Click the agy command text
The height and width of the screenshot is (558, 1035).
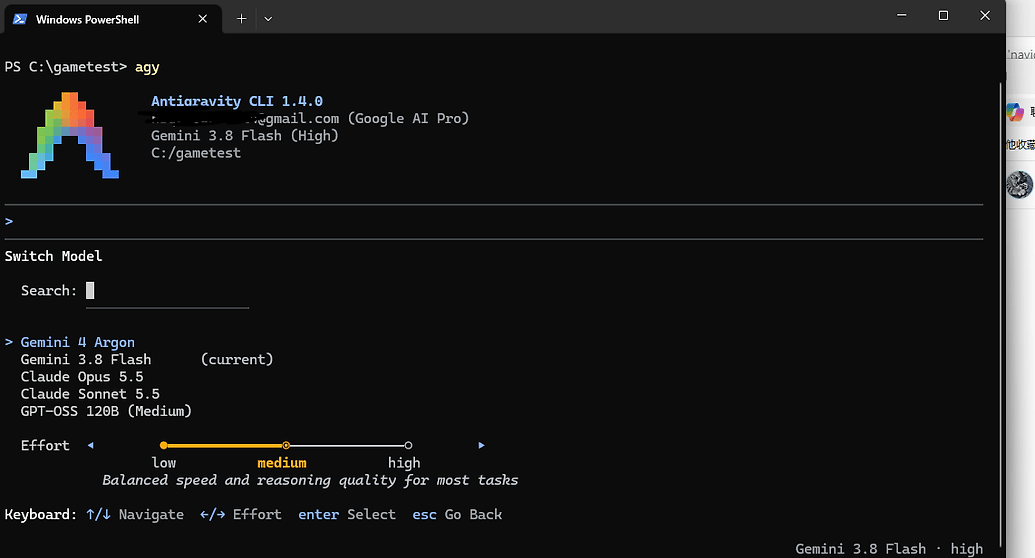coord(147,67)
